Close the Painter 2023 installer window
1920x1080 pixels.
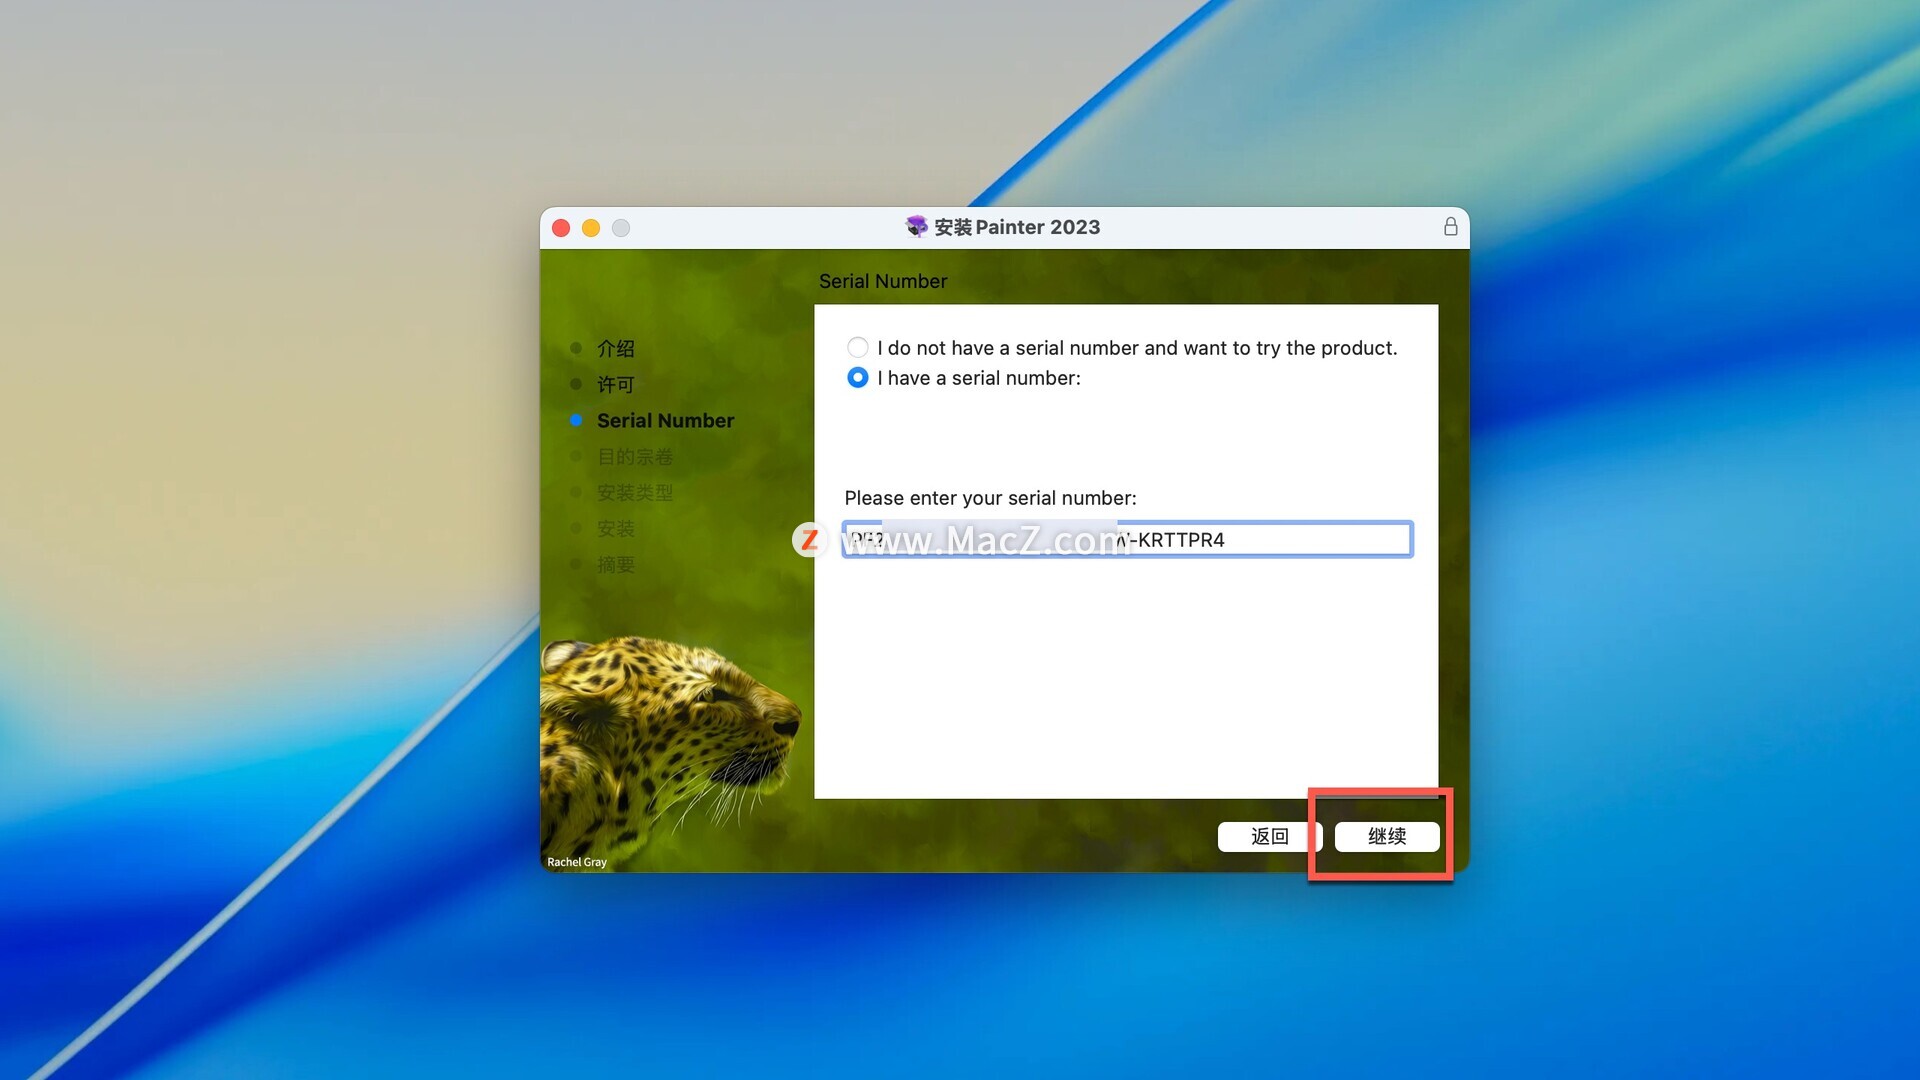click(561, 228)
